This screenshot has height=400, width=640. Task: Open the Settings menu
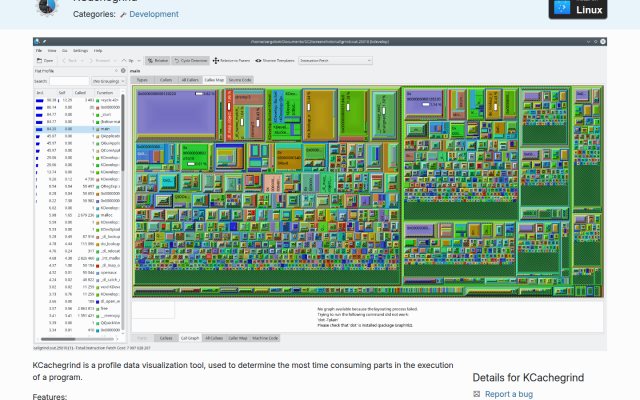coord(80,51)
